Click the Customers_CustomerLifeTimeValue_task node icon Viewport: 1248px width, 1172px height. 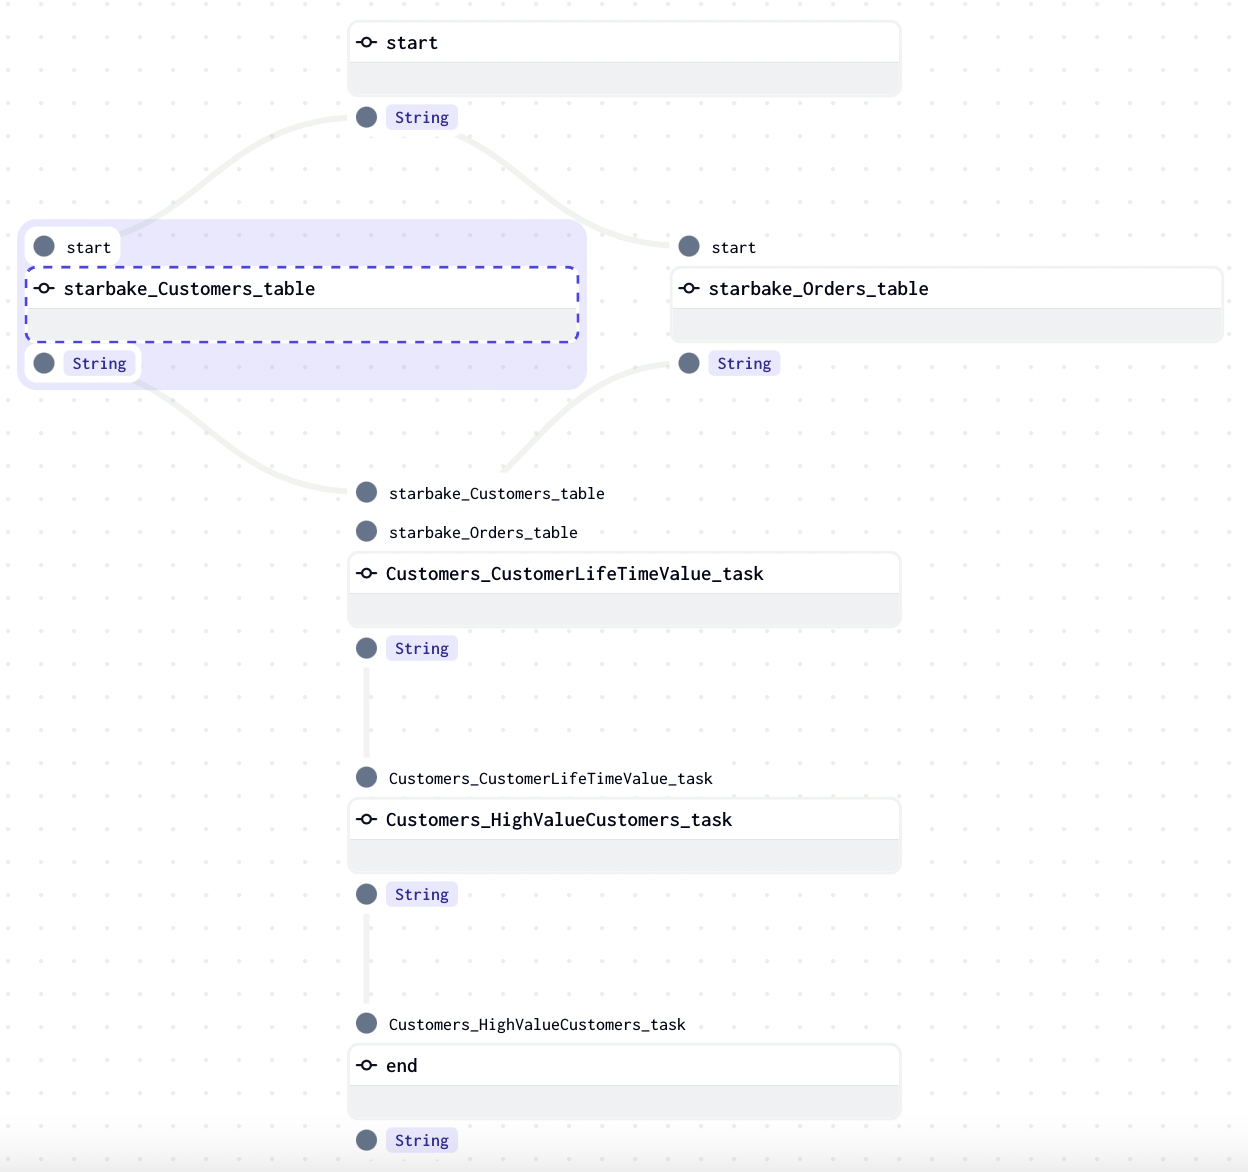[x=367, y=574]
